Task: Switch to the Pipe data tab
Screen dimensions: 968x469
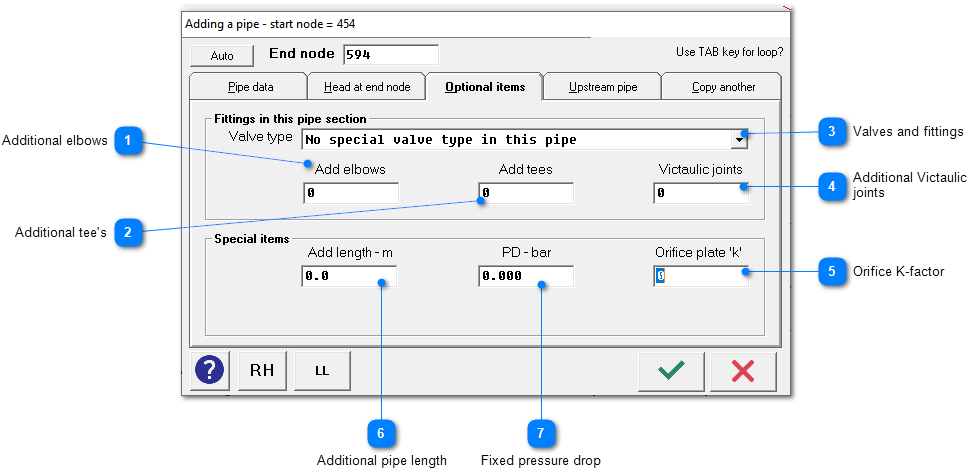Action: [x=250, y=87]
